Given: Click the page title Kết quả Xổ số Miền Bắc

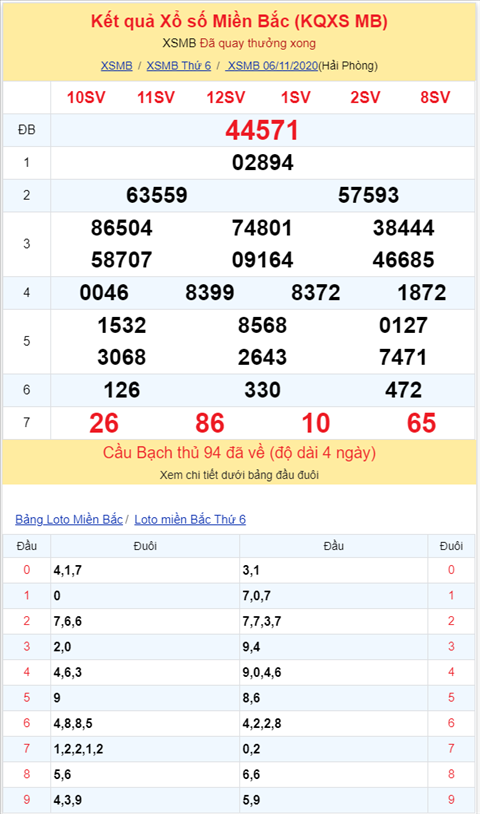Looking at the screenshot, I should (x=239, y=21).
